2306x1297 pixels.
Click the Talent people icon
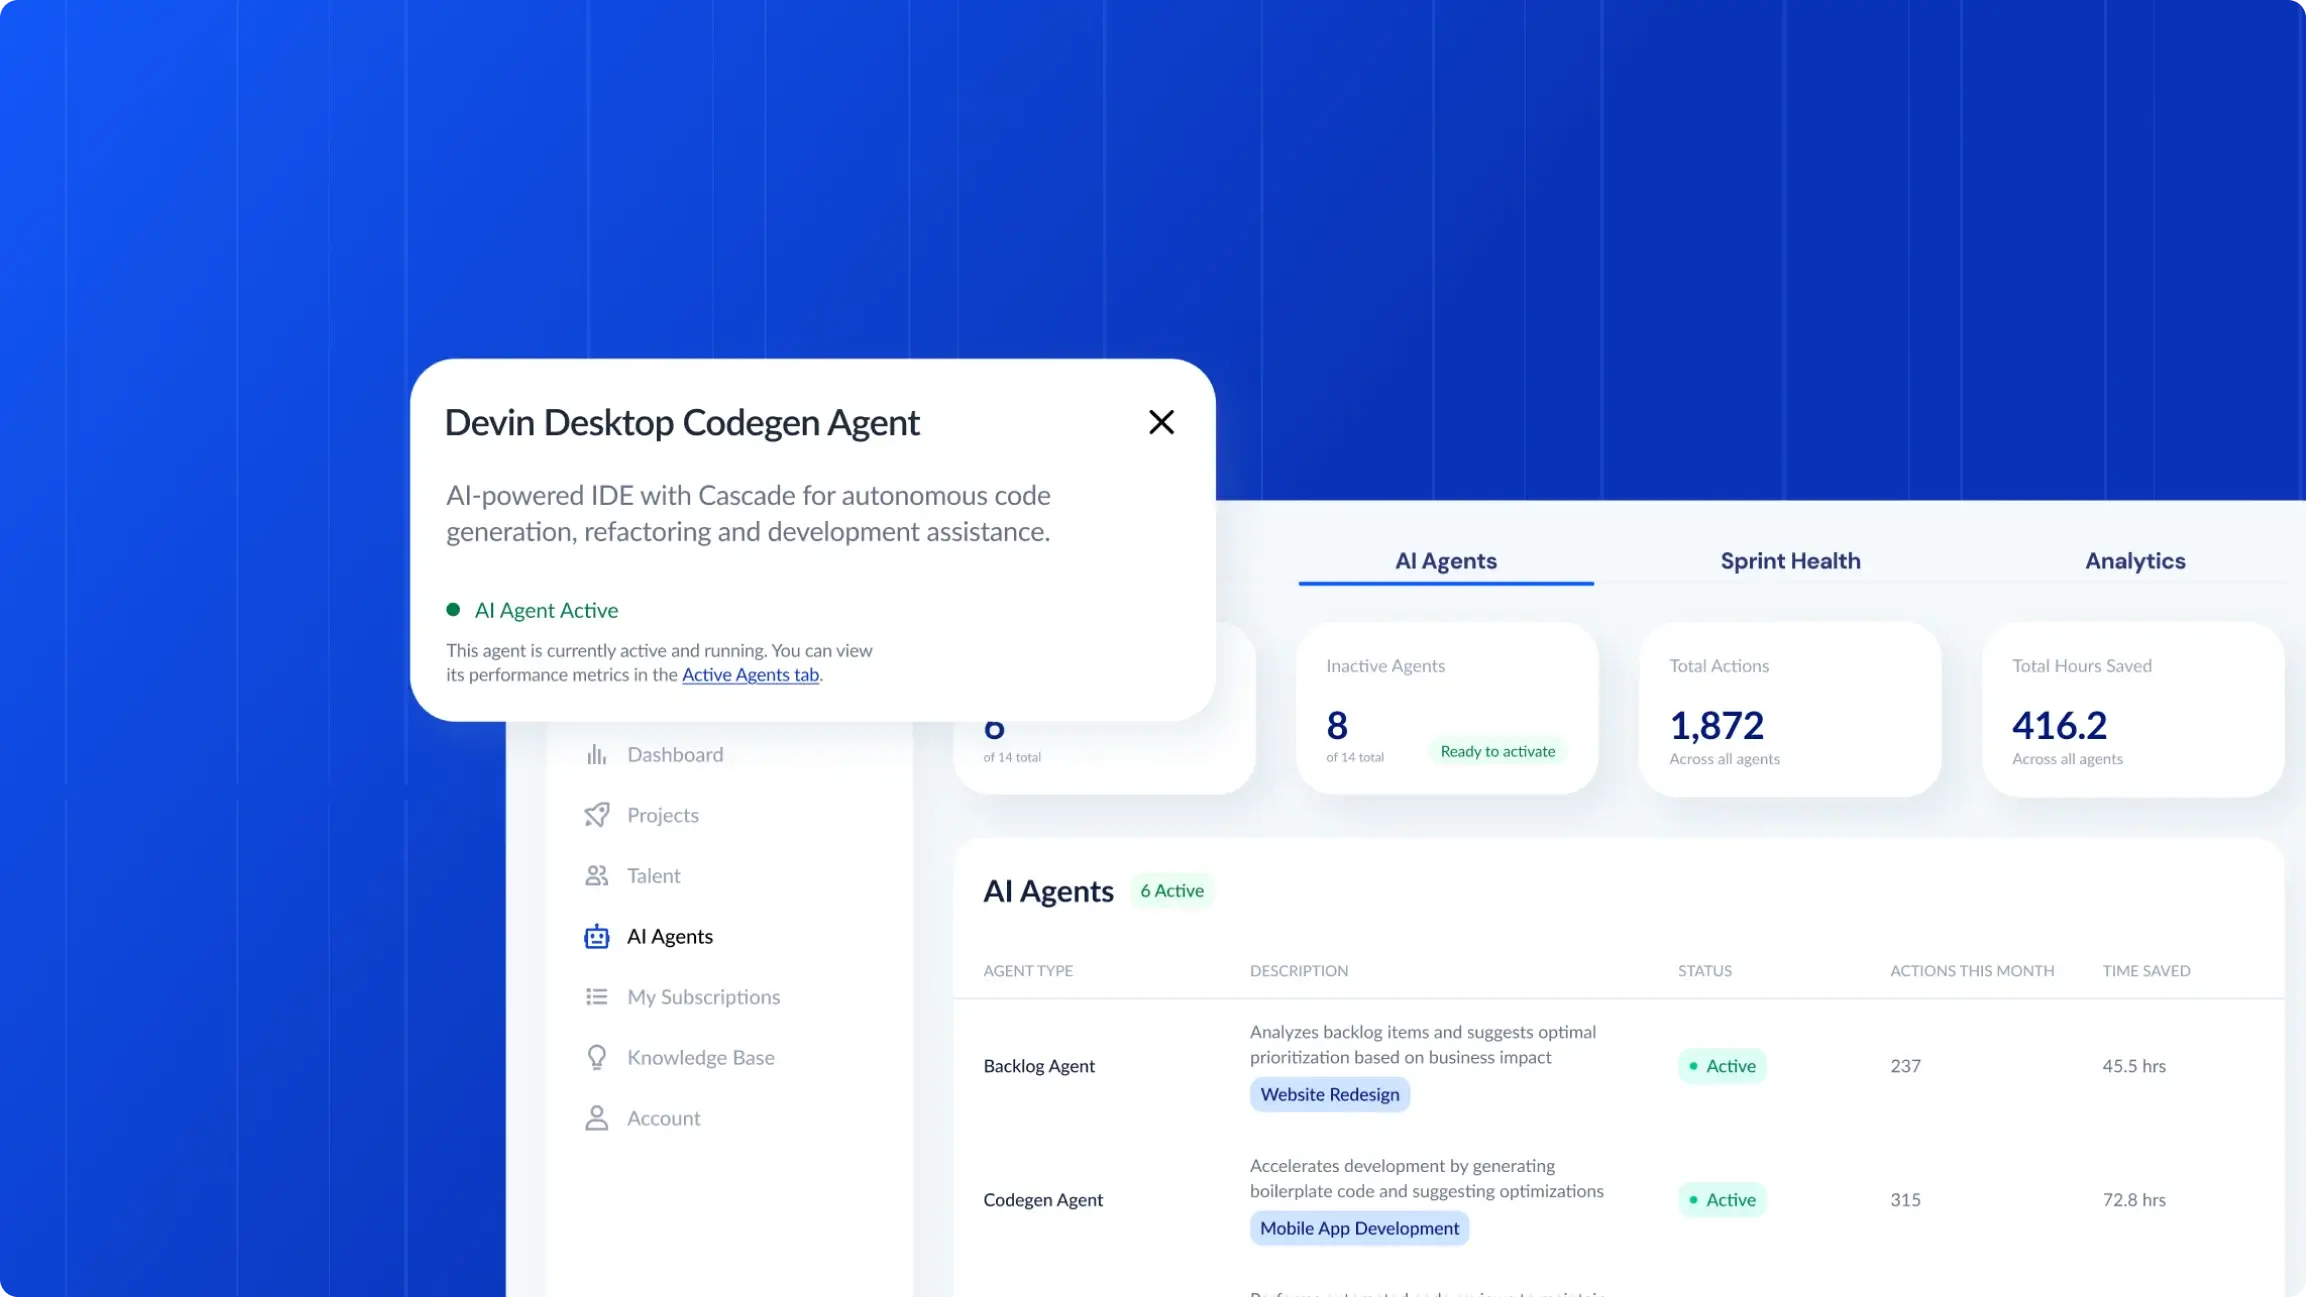click(x=597, y=876)
